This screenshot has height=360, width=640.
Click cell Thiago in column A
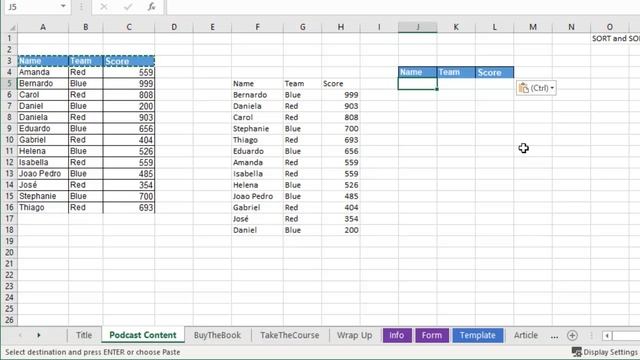pos(43,208)
